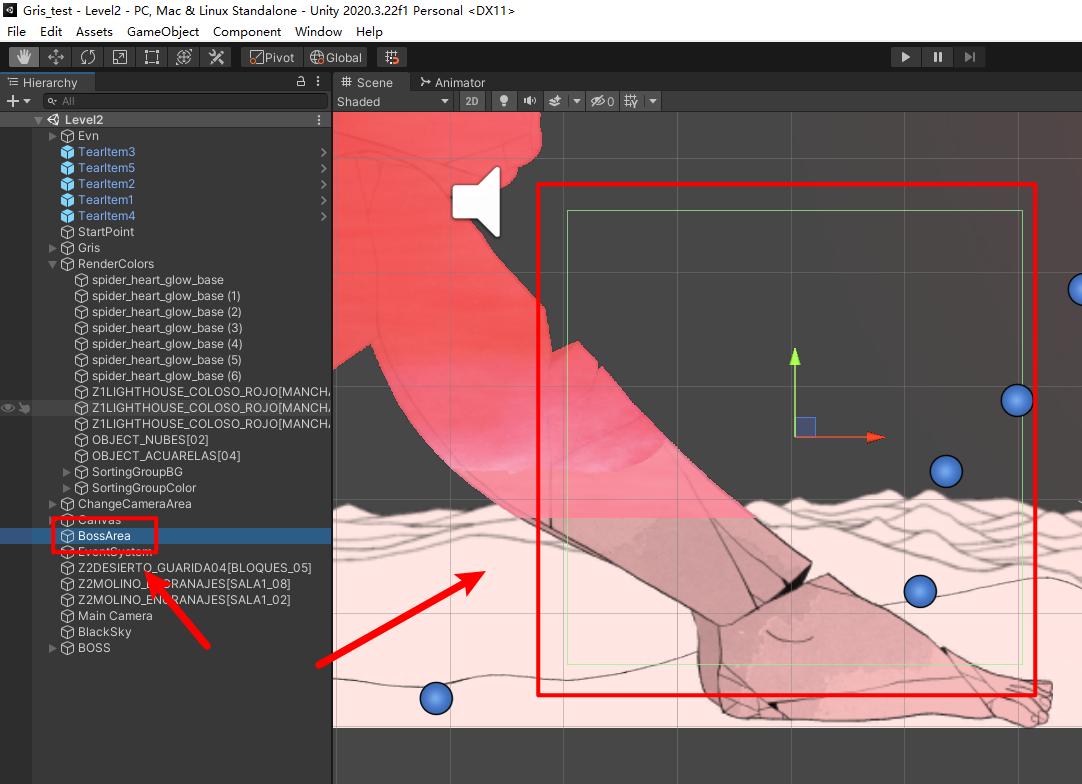Screen dimensions: 1082x784
Task: Open the GameObject menu
Action: 163,32
